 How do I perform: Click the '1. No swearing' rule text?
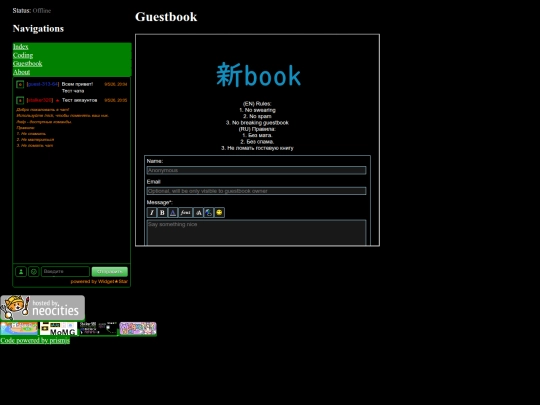257,110
